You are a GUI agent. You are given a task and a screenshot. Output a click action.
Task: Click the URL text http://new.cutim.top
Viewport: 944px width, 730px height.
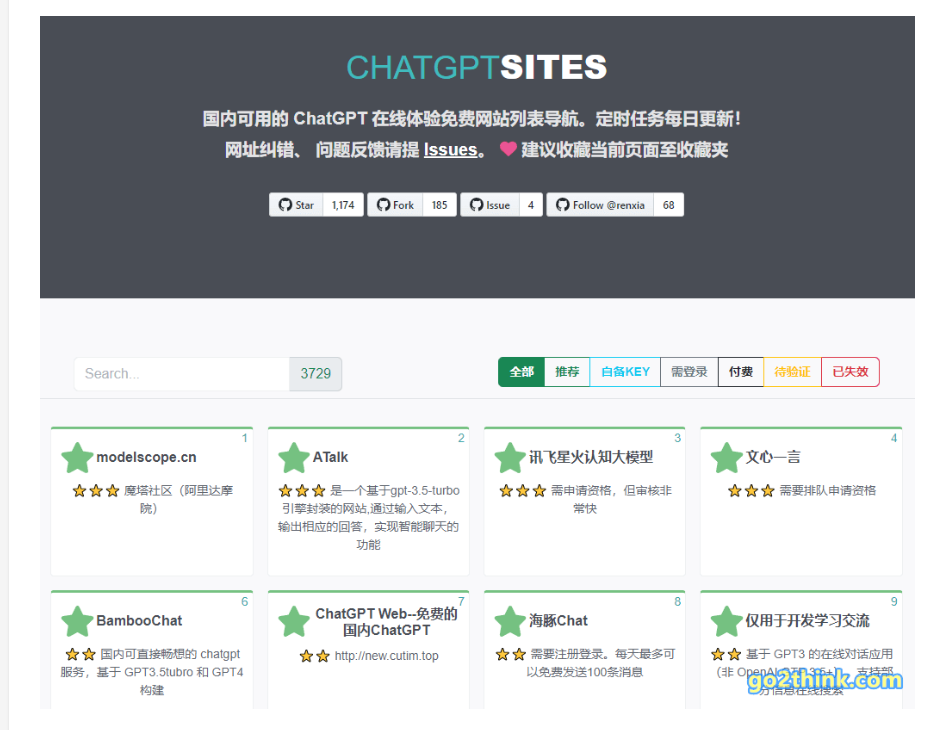(x=387, y=656)
